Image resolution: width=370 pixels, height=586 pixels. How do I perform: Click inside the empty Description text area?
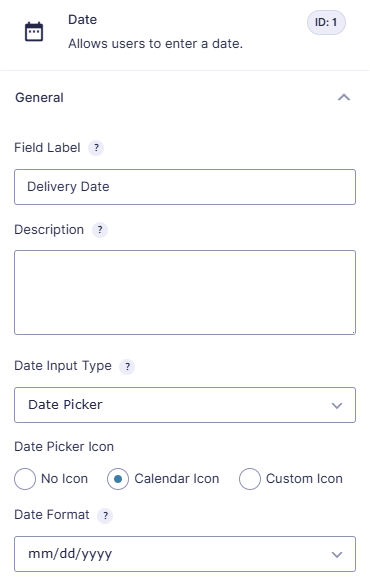pos(185,293)
